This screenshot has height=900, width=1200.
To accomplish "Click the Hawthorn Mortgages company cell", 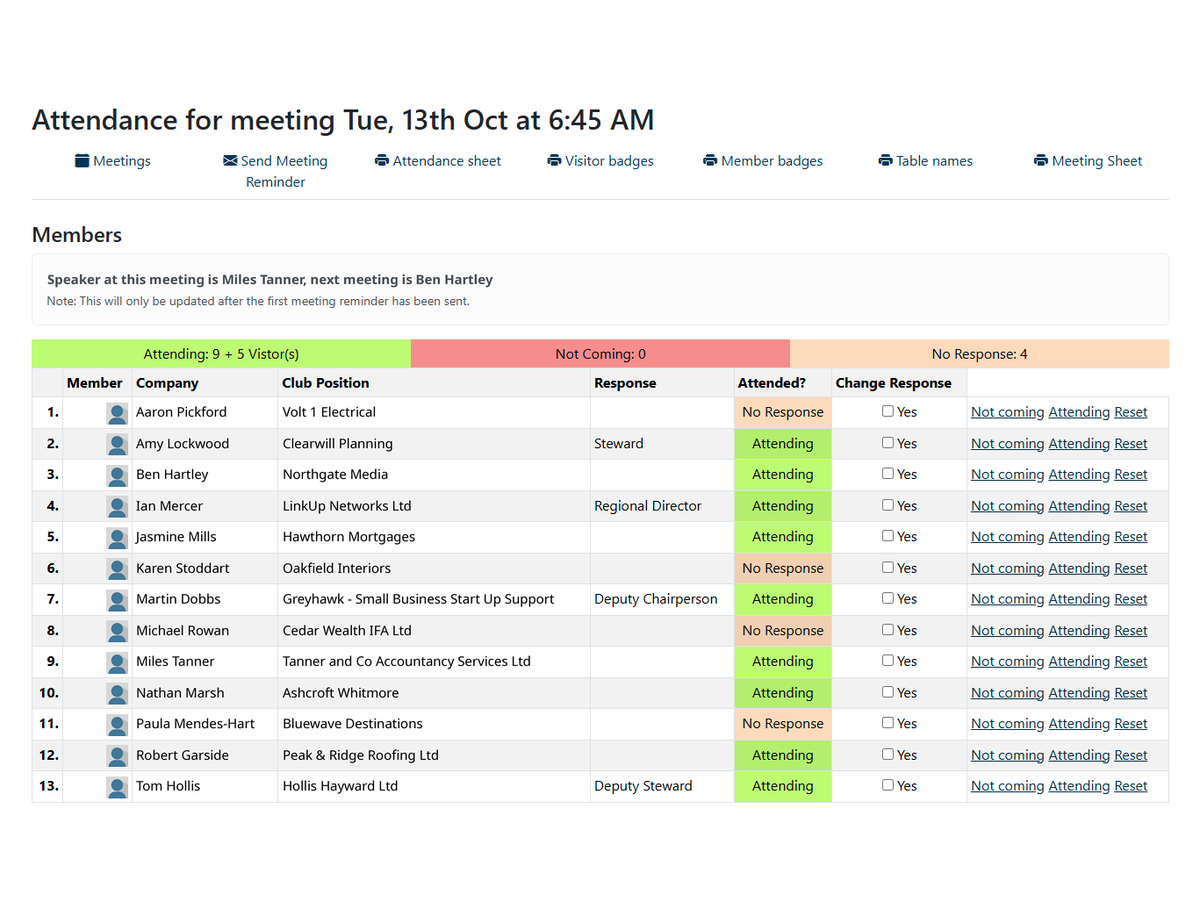I will (x=434, y=537).
